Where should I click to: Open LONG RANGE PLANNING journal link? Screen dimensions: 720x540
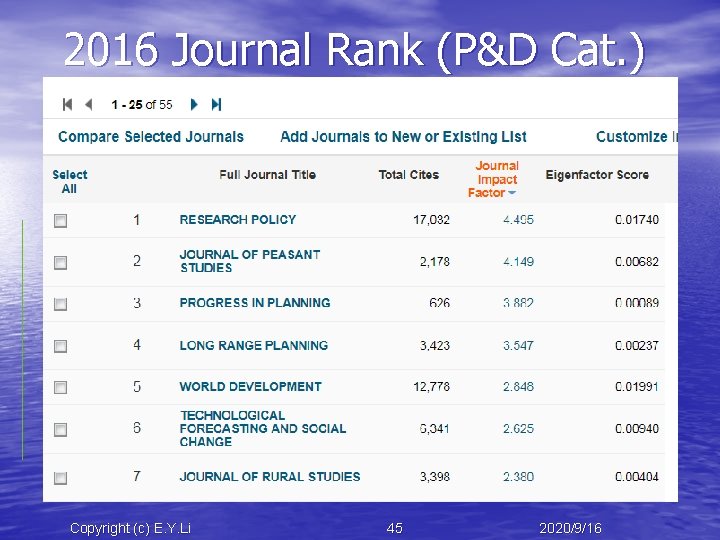click(254, 345)
